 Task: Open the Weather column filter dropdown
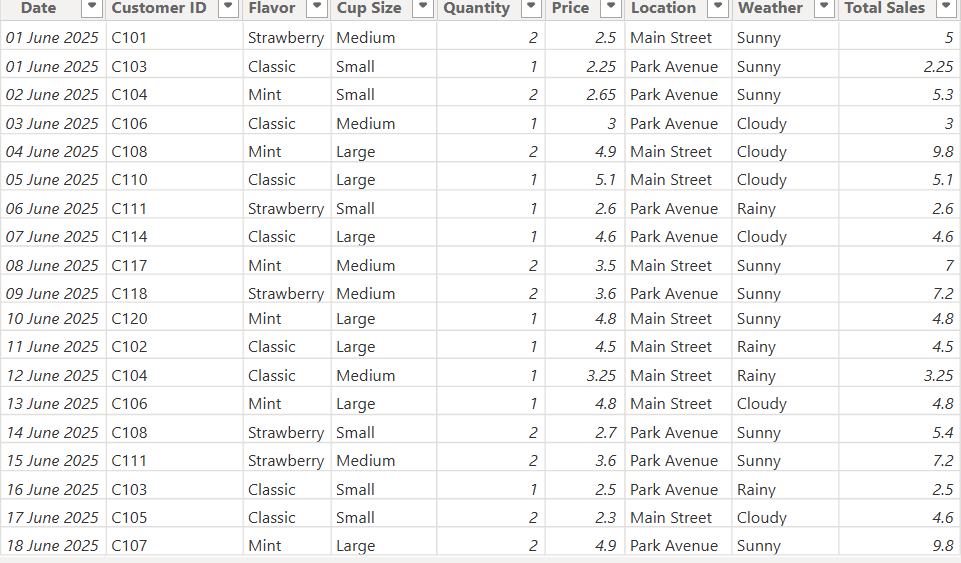(x=823, y=8)
